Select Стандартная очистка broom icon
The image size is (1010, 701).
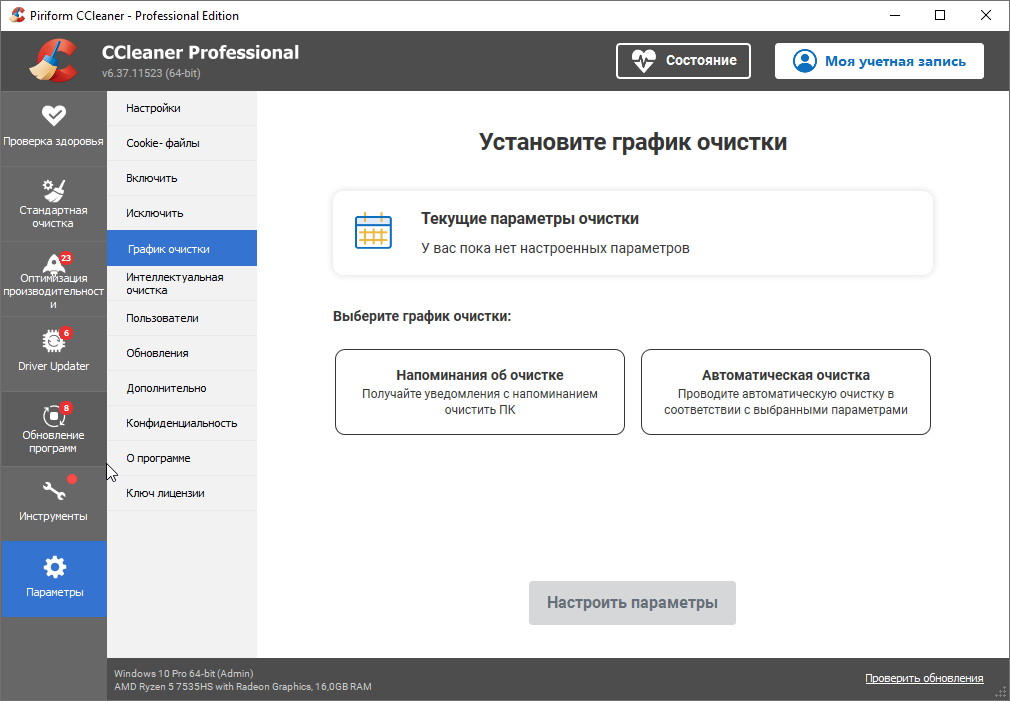coord(53,190)
